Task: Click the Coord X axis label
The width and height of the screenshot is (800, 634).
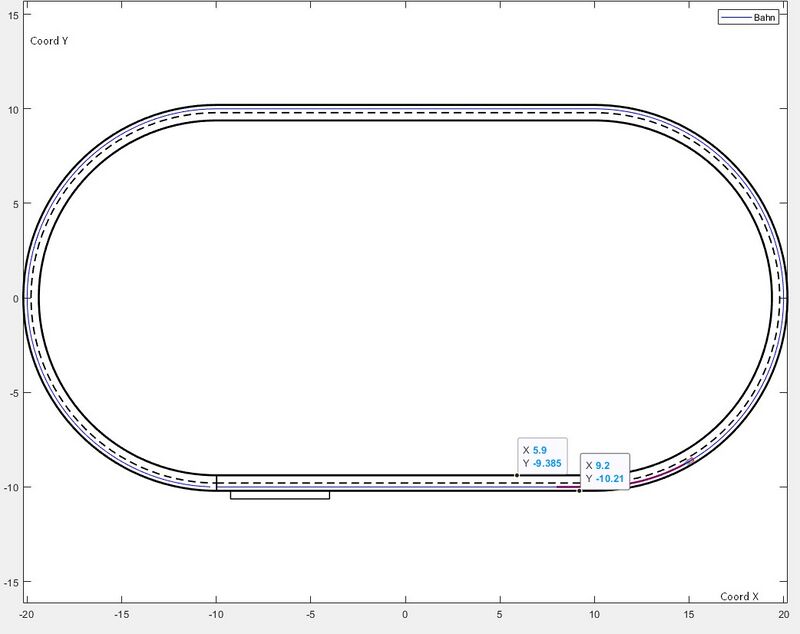Action: click(x=740, y=596)
